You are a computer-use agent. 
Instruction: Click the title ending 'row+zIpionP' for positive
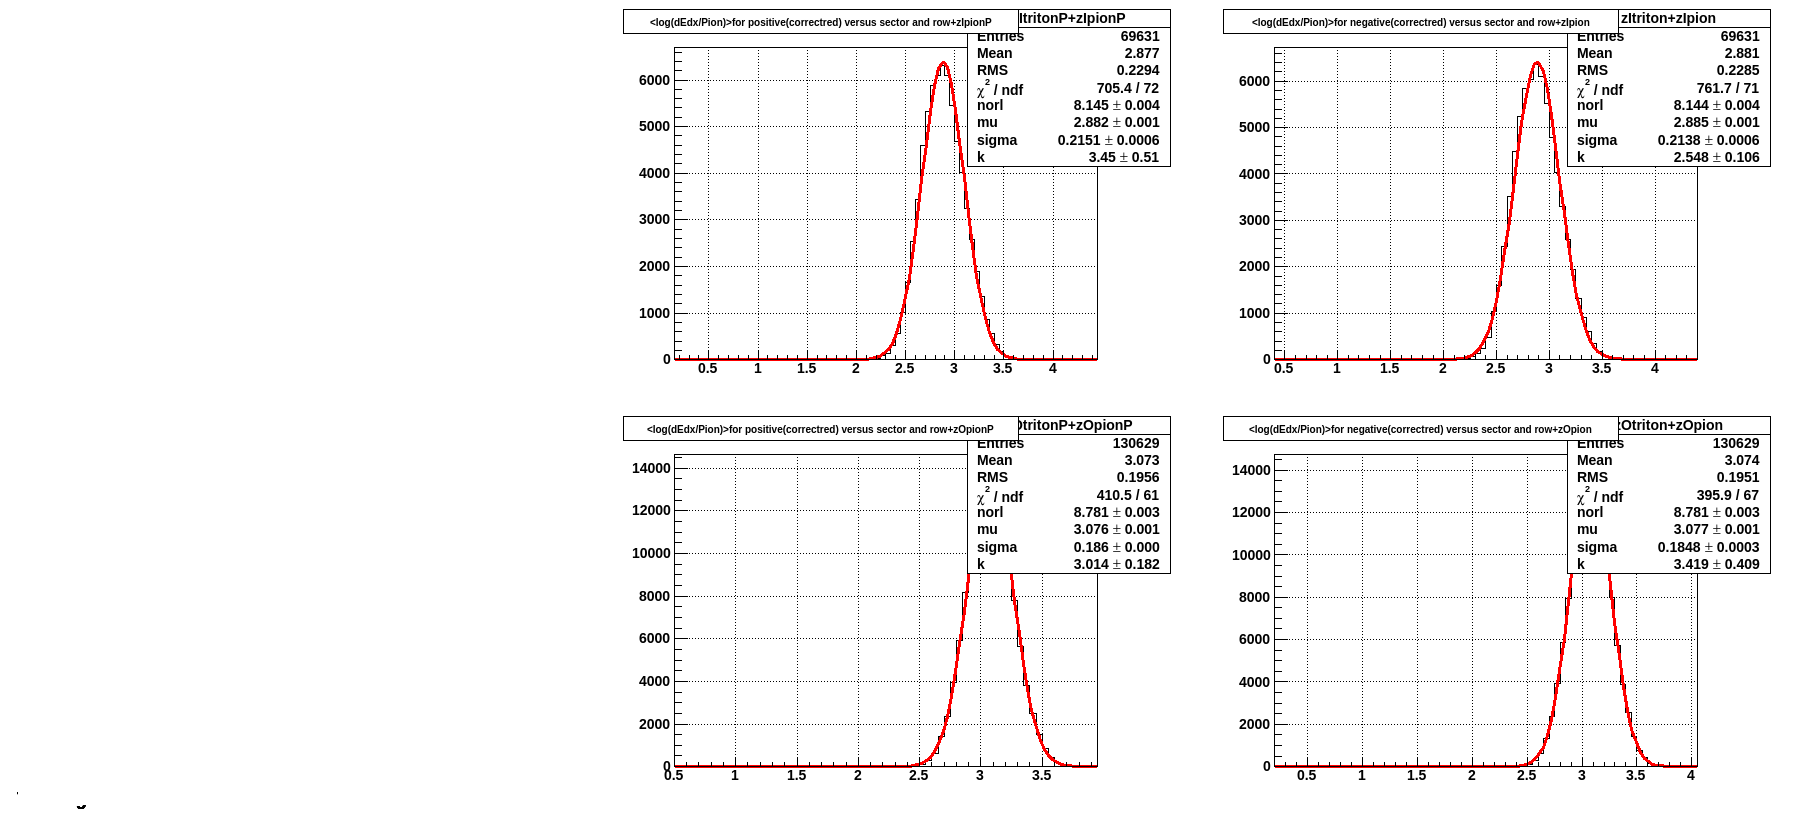820,22
